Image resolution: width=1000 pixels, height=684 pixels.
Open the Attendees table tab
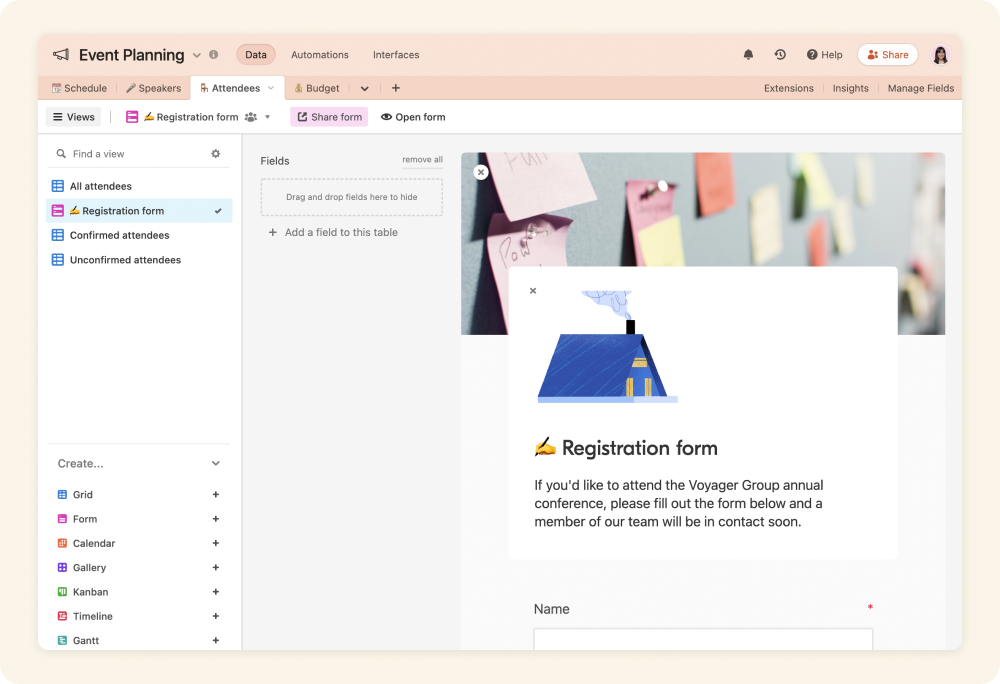235,88
